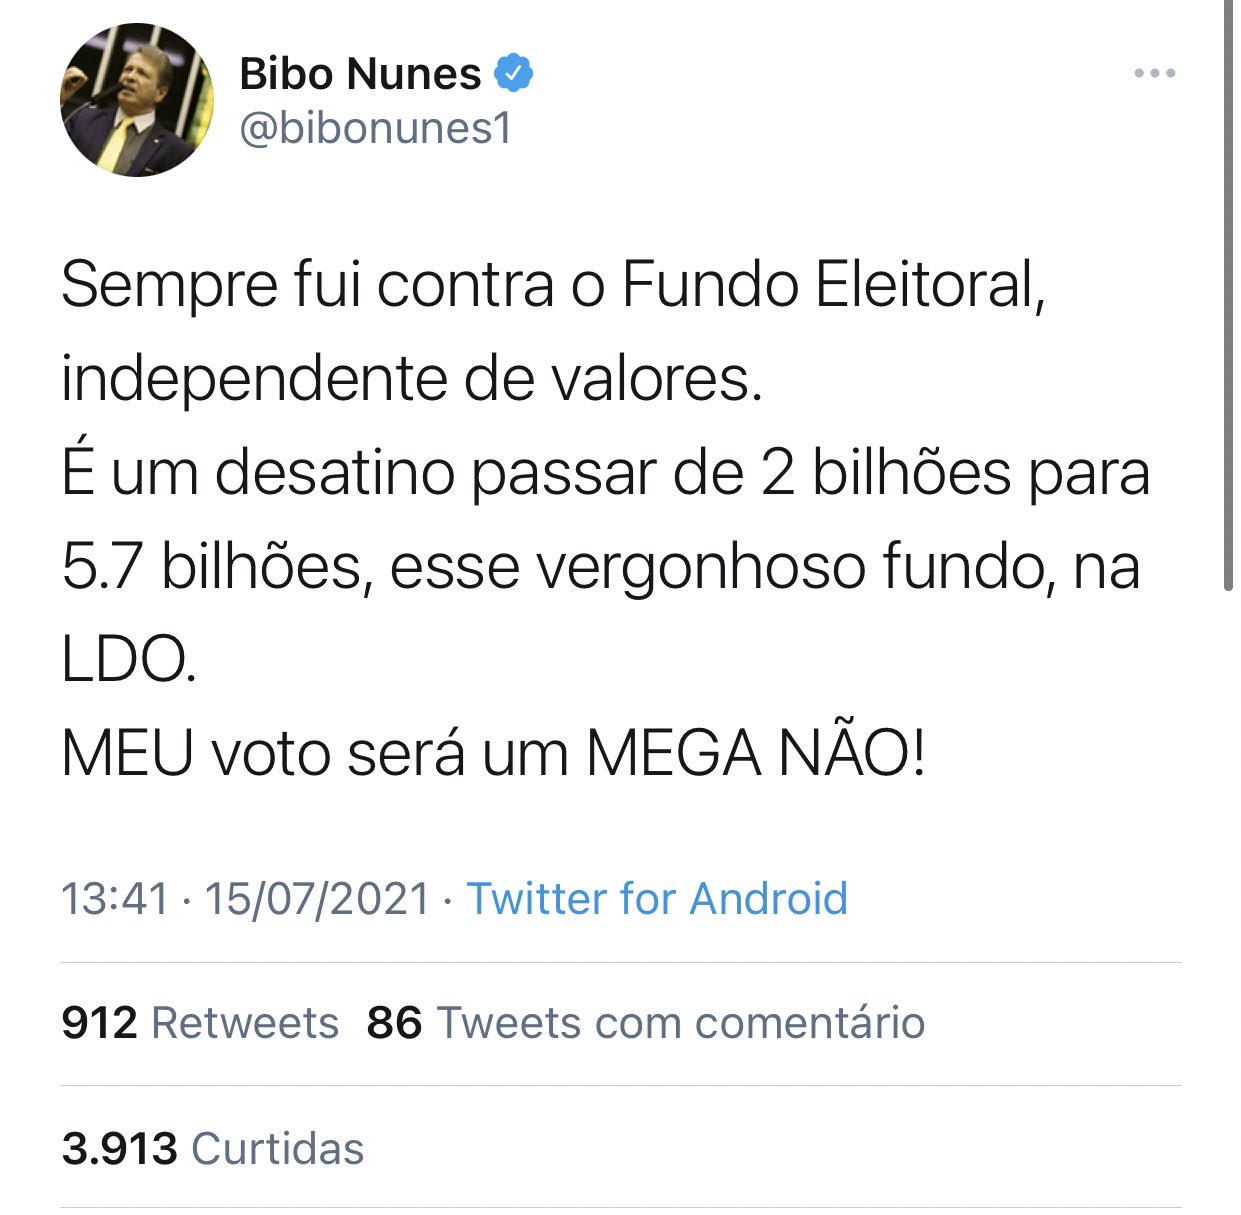Click the 912 retweet count number
The width and height of the screenshot is (1241, 1215).
99,1023
